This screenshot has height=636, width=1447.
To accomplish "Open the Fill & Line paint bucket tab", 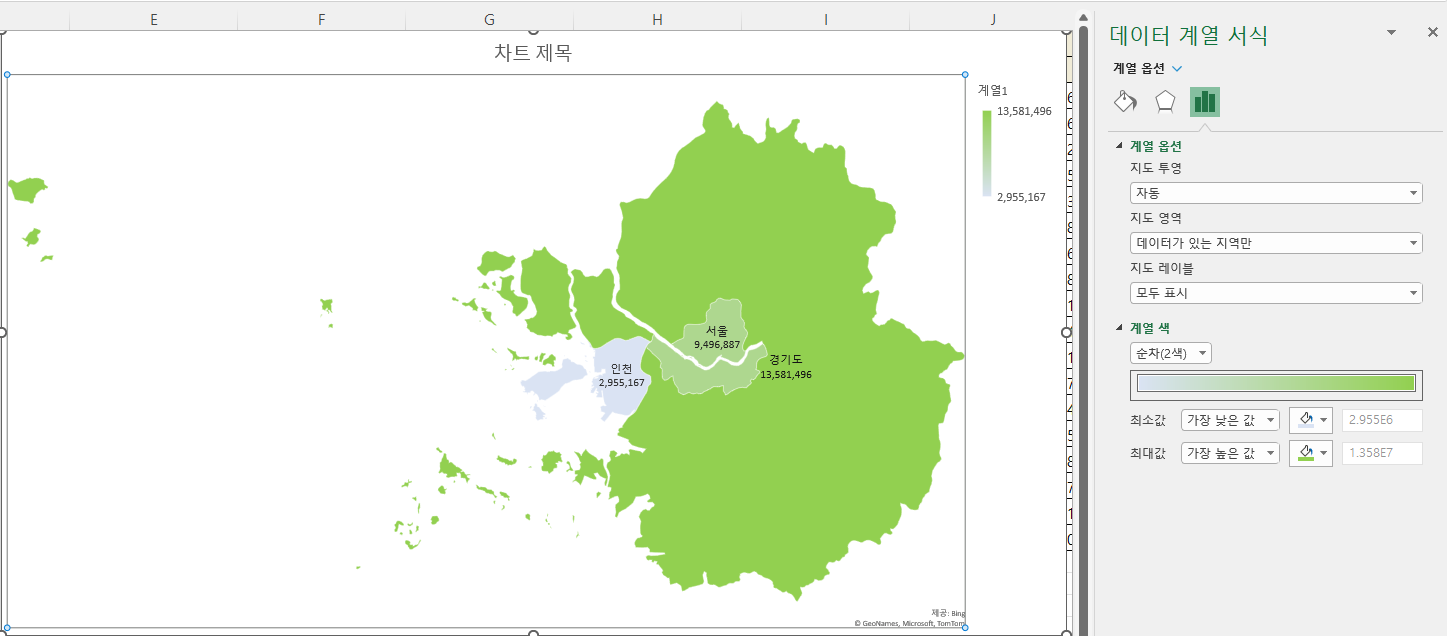I will tap(1126, 102).
